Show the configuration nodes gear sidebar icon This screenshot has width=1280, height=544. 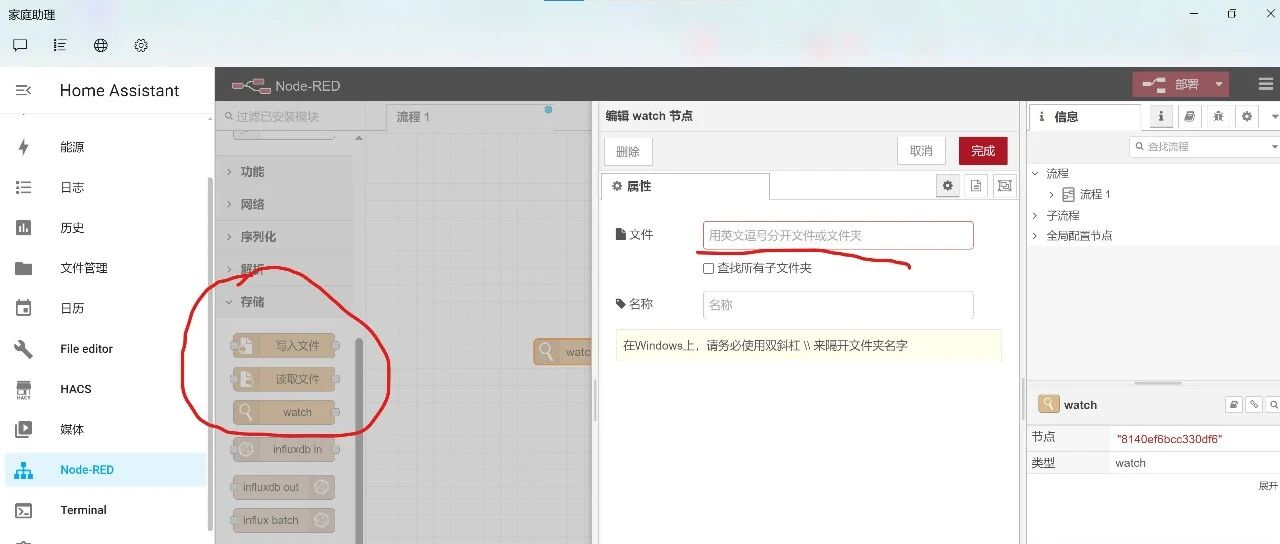pyautogui.click(x=1246, y=116)
